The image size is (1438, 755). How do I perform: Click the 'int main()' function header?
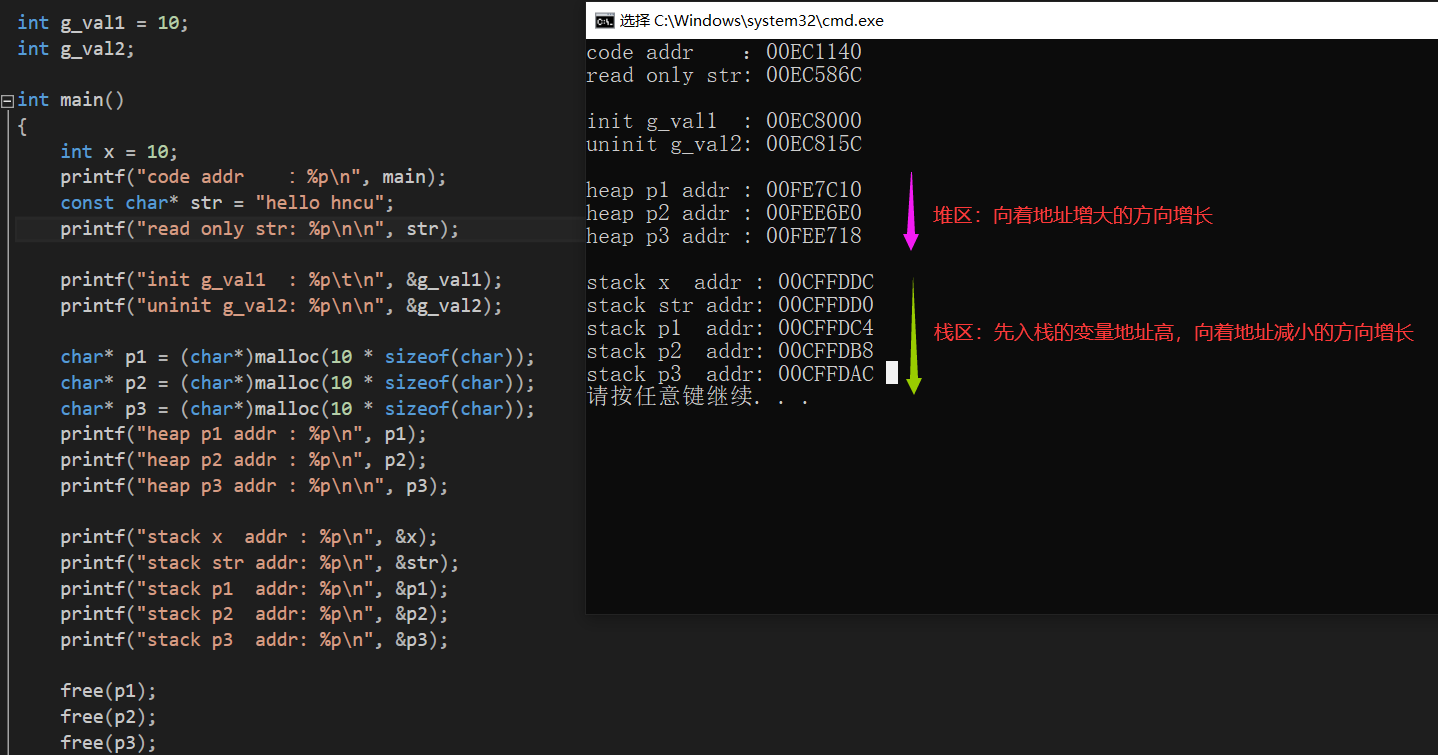pos(71,100)
